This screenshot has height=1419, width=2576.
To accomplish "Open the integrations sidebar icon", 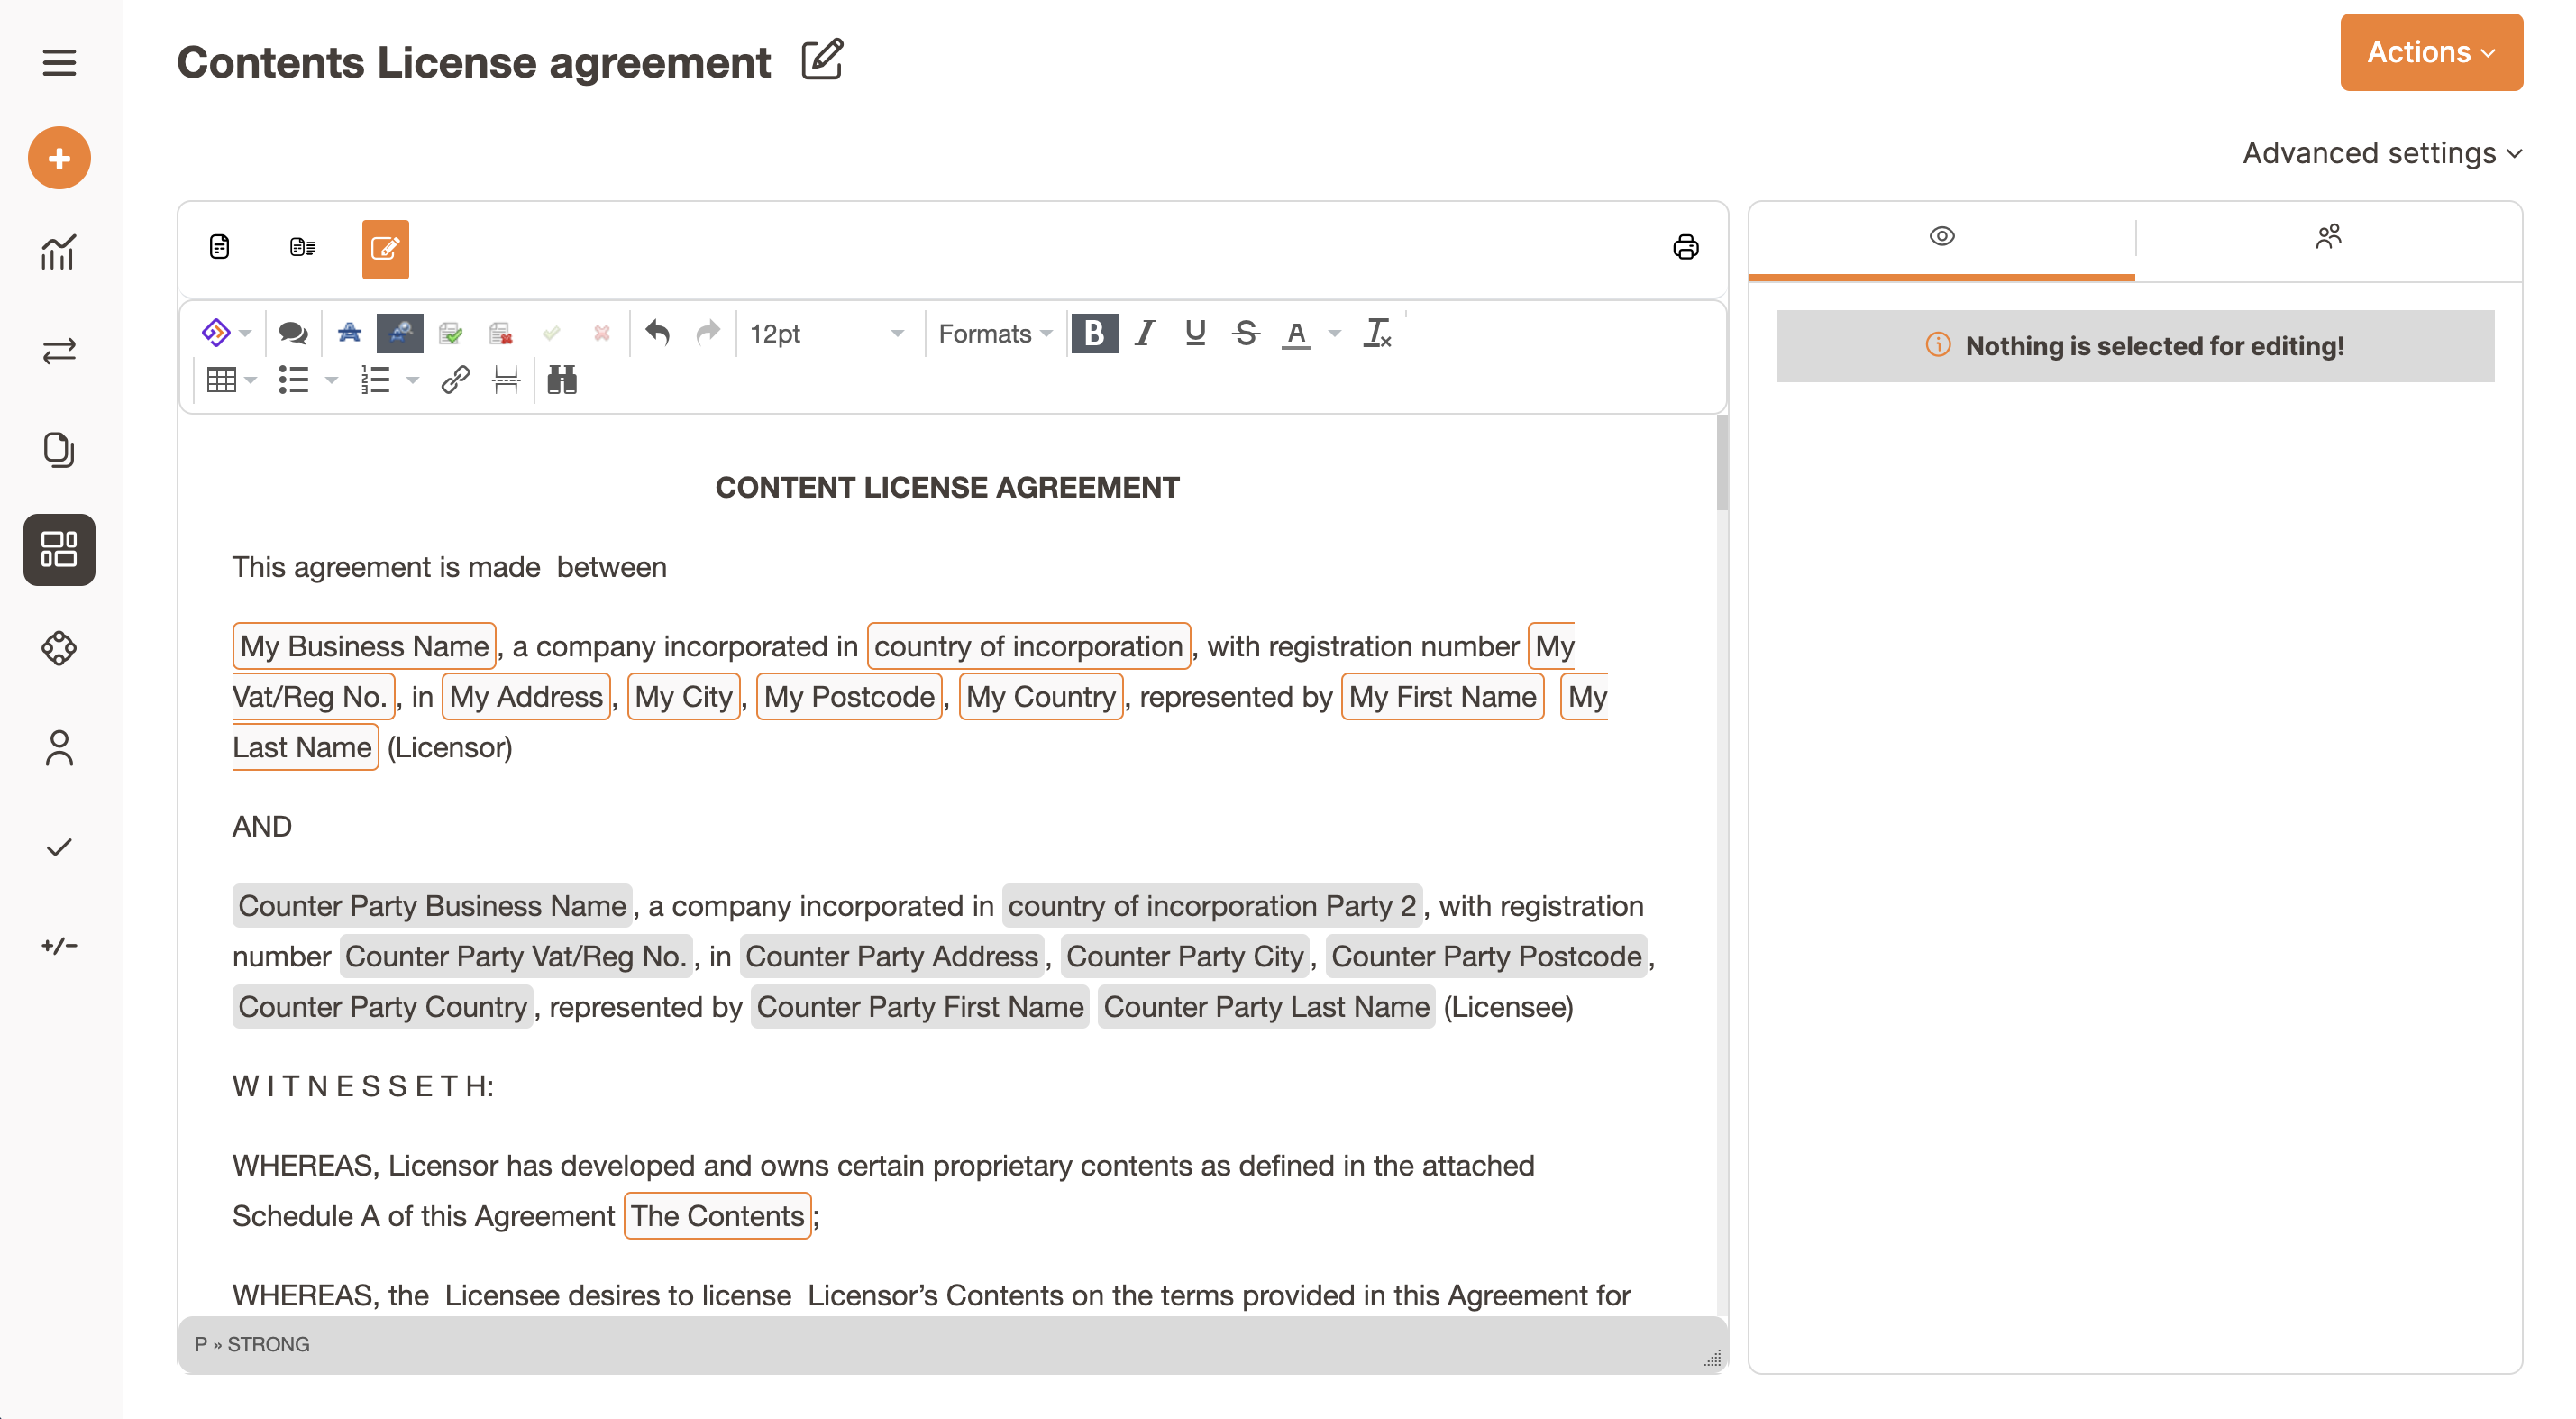I will [x=59, y=648].
